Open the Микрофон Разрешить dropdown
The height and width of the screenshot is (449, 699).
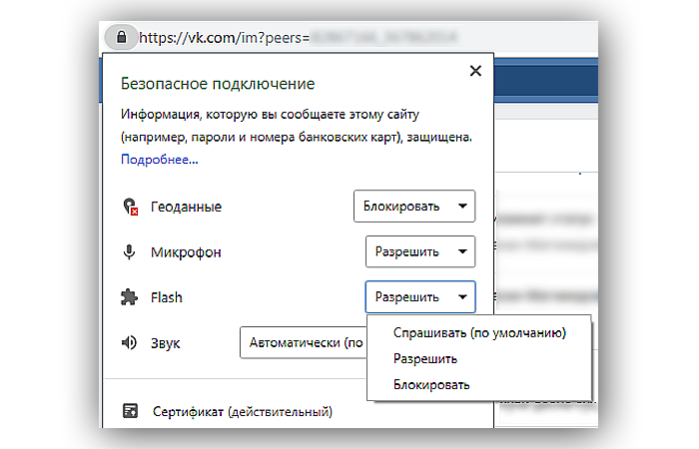[420, 251]
